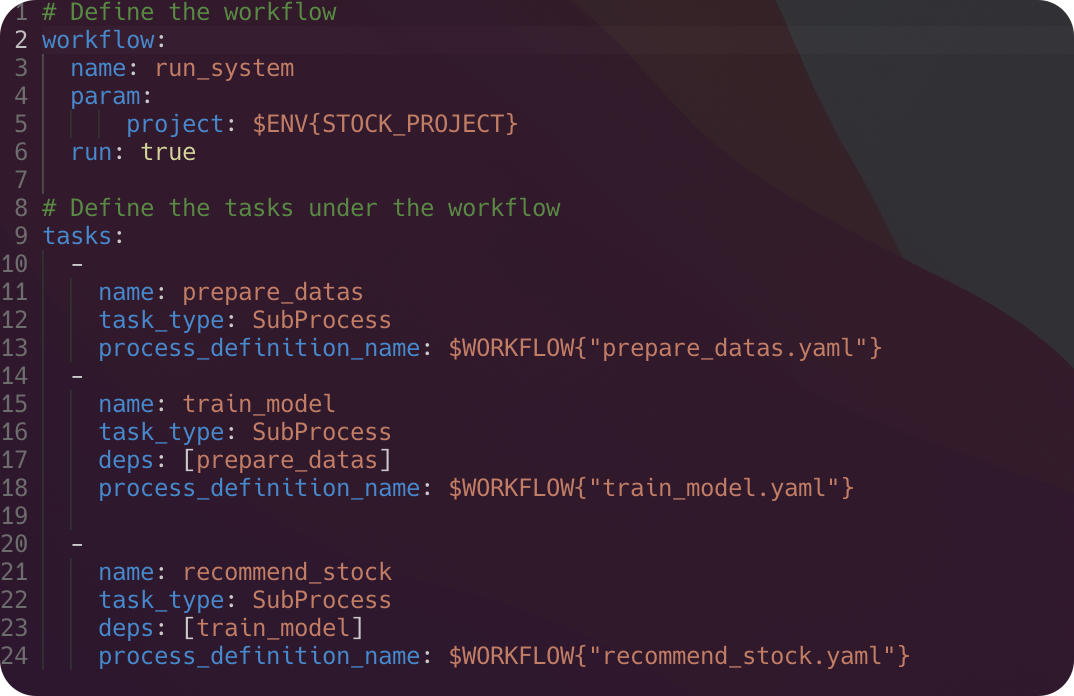This screenshot has height=696, width=1074.
Task: Click line number 10 in the gutter
Action: click(x=14, y=264)
